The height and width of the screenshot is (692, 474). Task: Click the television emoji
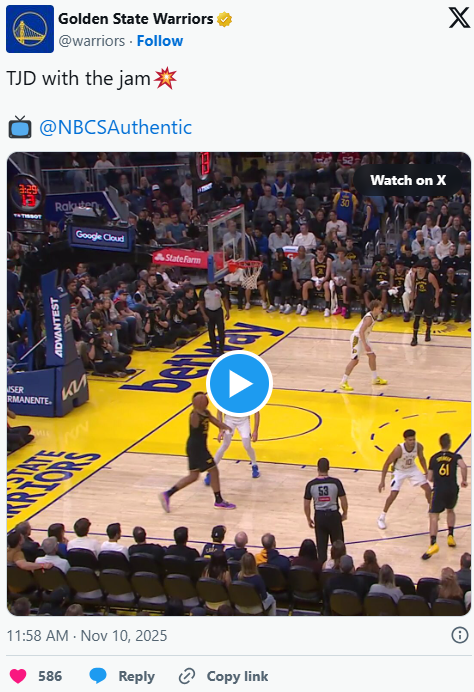[x=20, y=127]
